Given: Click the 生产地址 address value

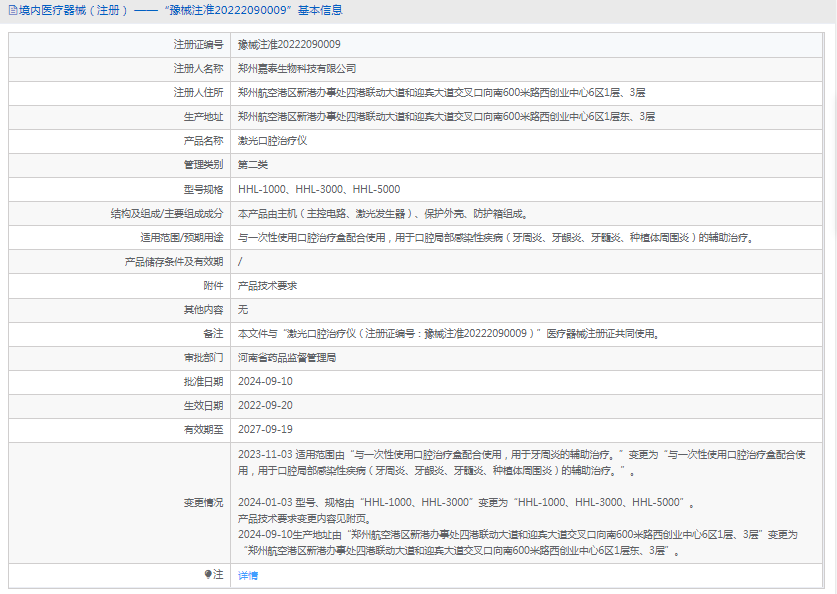Looking at the screenshot, I should pos(446,116).
